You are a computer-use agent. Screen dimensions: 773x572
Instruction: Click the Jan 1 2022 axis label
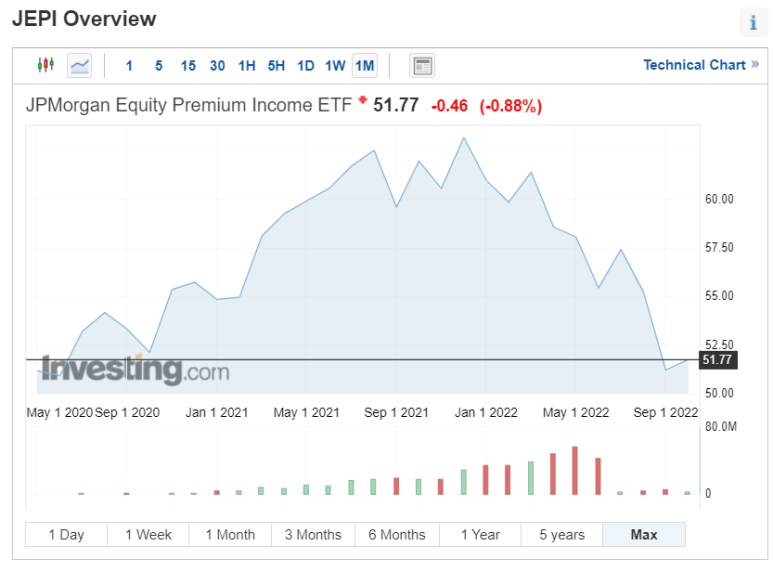click(486, 412)
